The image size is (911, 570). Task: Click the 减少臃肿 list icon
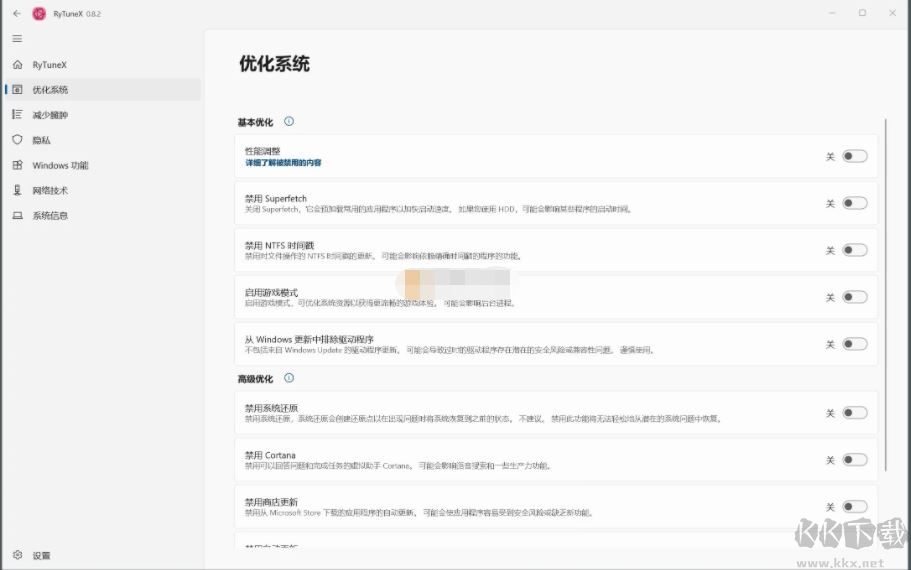point(17,114)
